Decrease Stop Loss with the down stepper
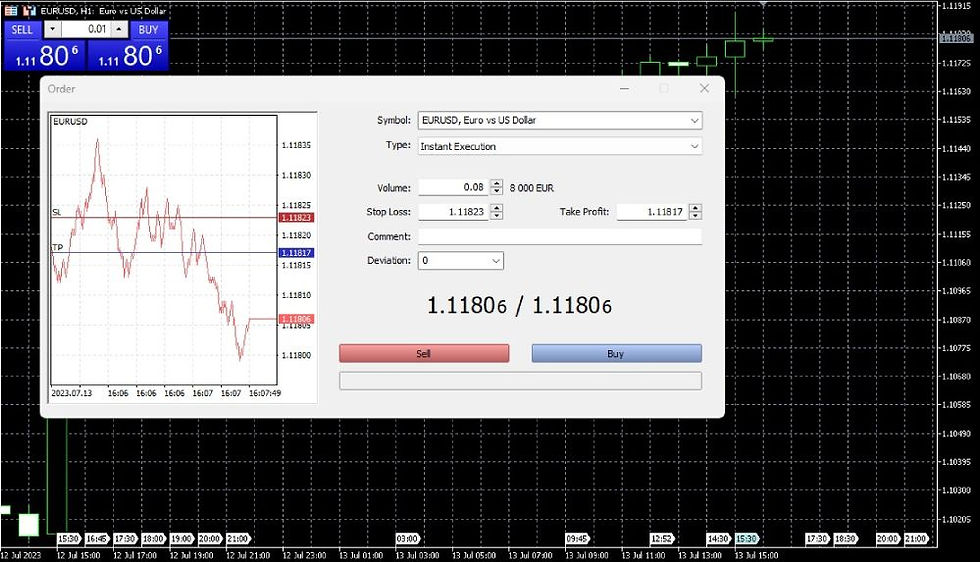 coord(497,216)
